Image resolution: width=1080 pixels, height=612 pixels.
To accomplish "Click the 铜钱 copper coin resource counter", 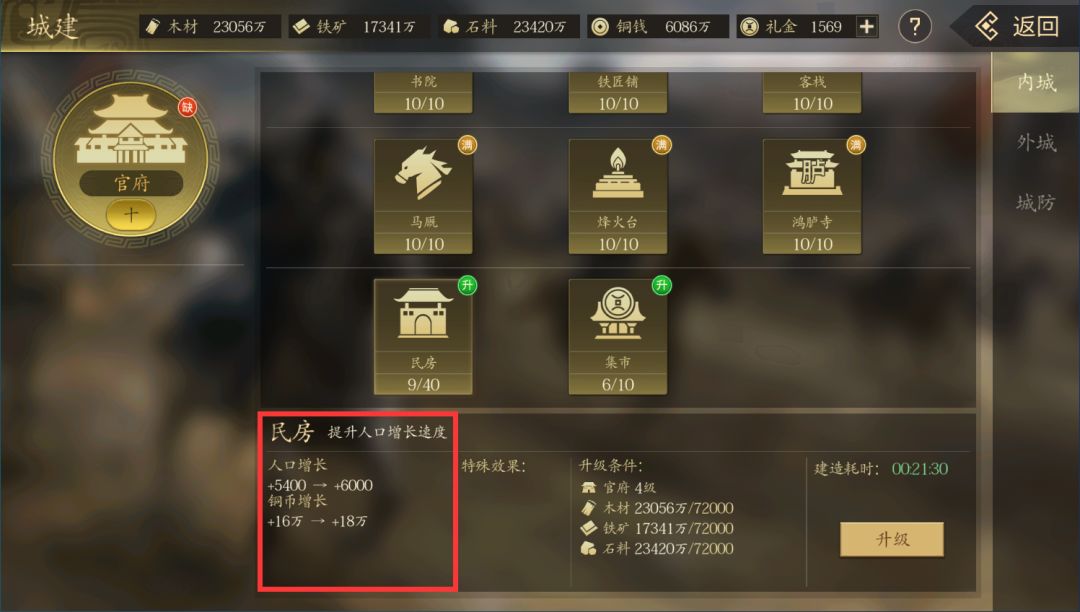I will coord(658,27).
